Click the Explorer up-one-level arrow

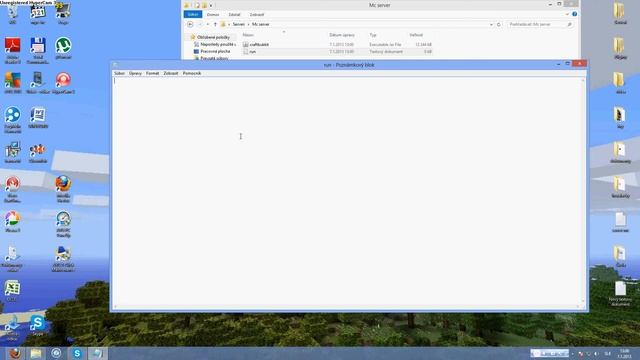pos(215,24)
